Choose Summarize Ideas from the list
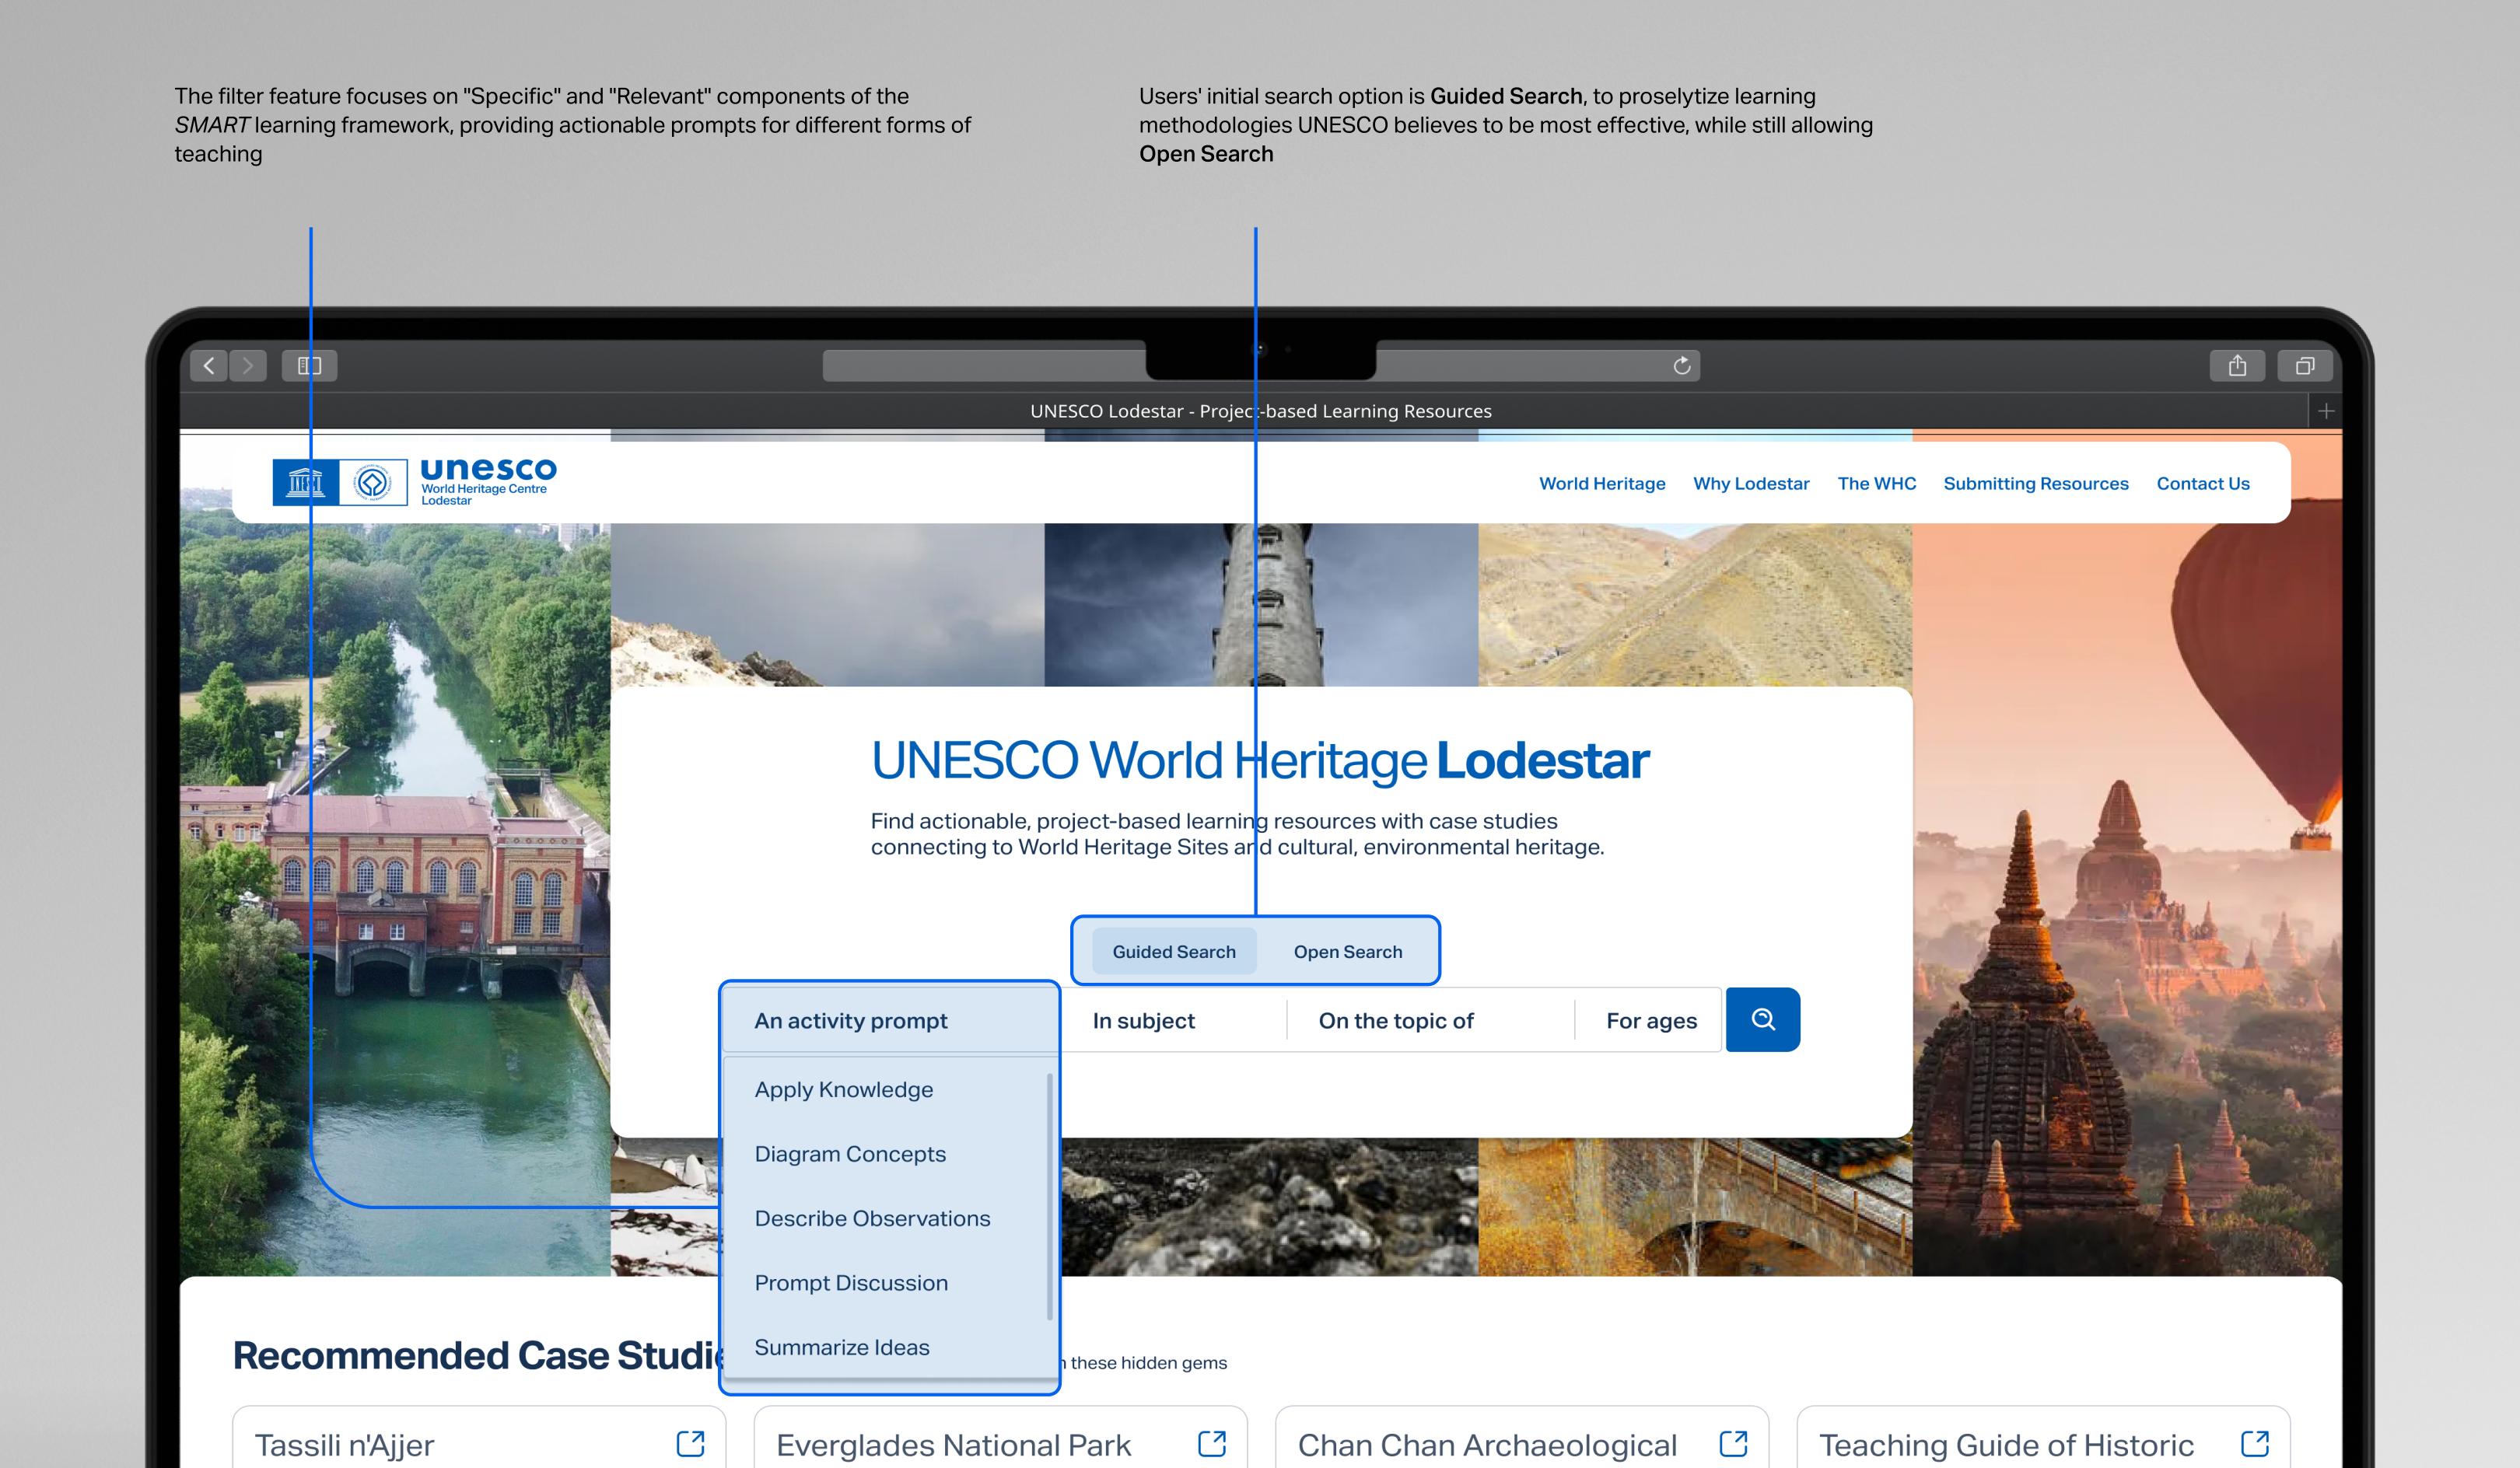The height and width of the screenshot is (1468, 2520). 885,1348
